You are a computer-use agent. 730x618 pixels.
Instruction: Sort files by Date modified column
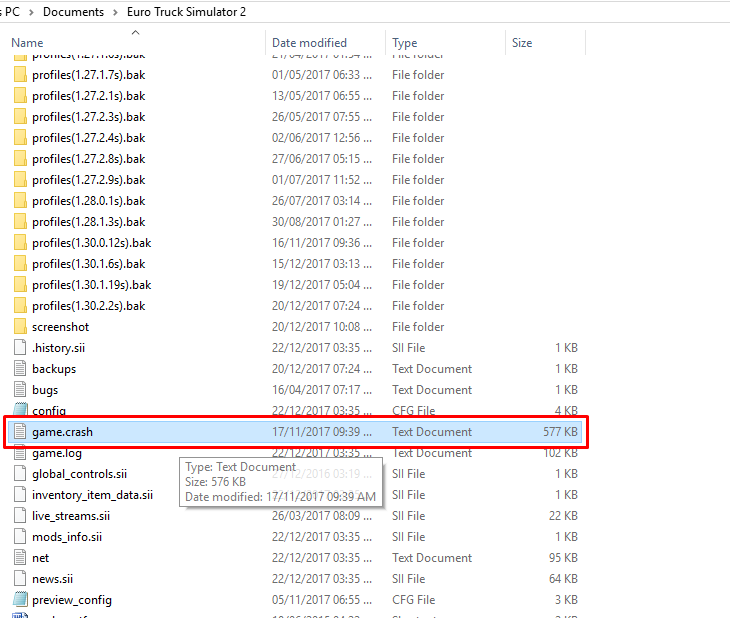click(310, 43)
